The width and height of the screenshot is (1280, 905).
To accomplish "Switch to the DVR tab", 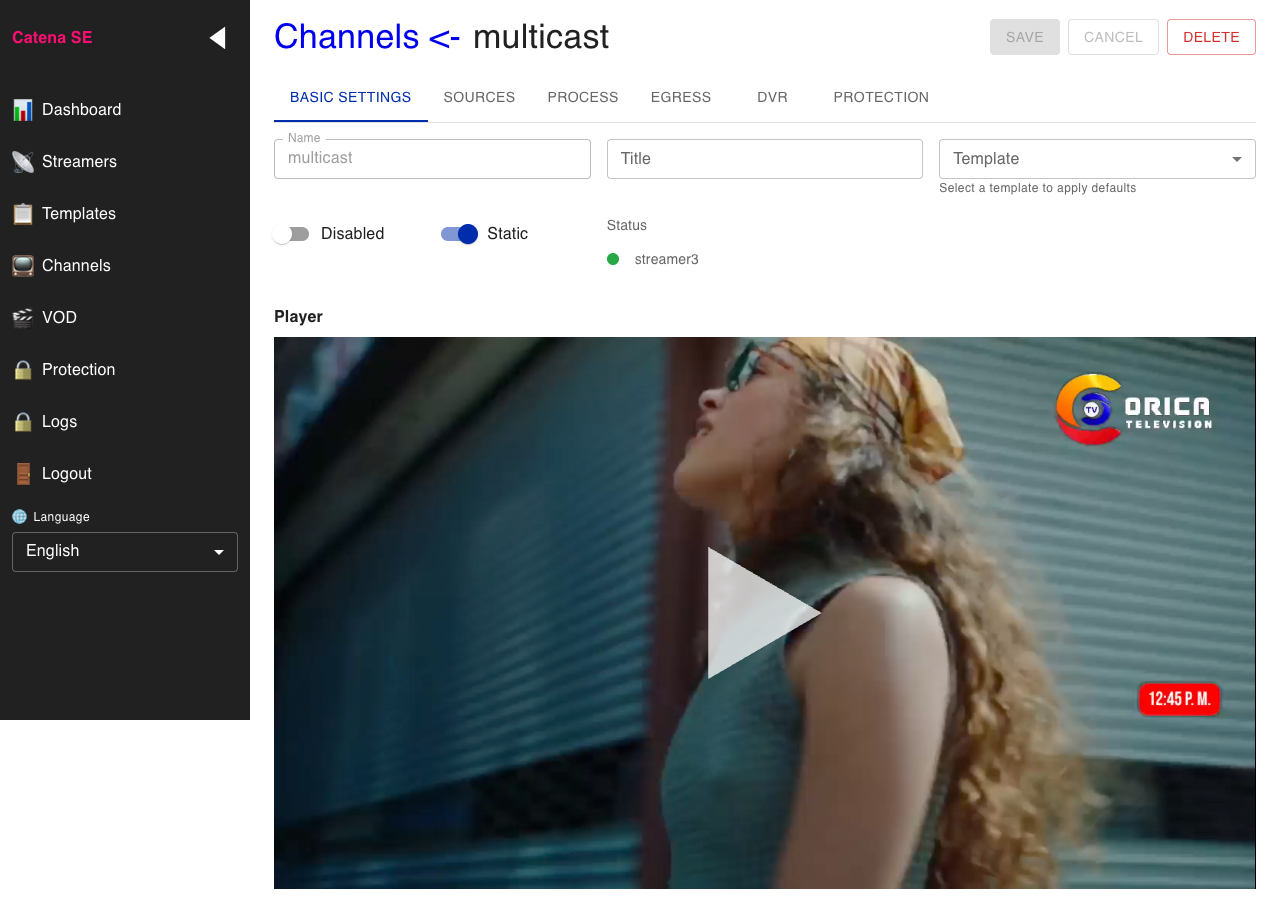I will pos(772,98).
